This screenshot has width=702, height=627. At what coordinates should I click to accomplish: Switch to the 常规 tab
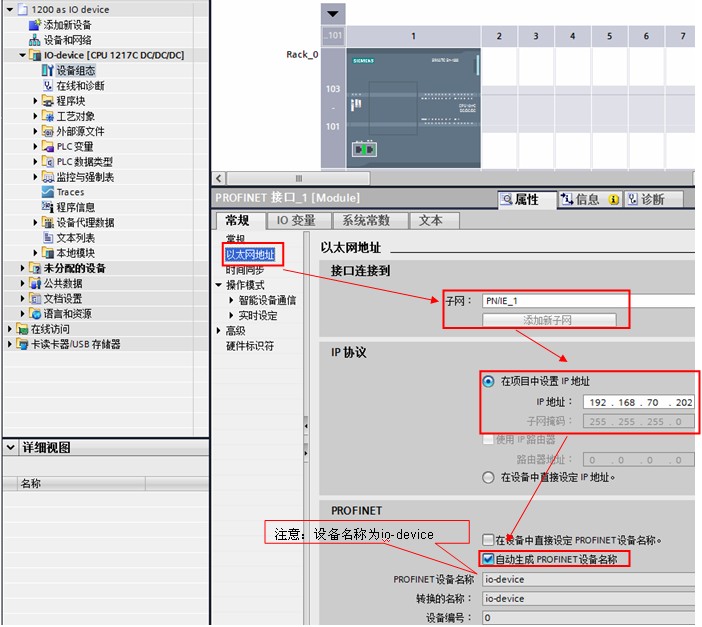coord(238,220)
